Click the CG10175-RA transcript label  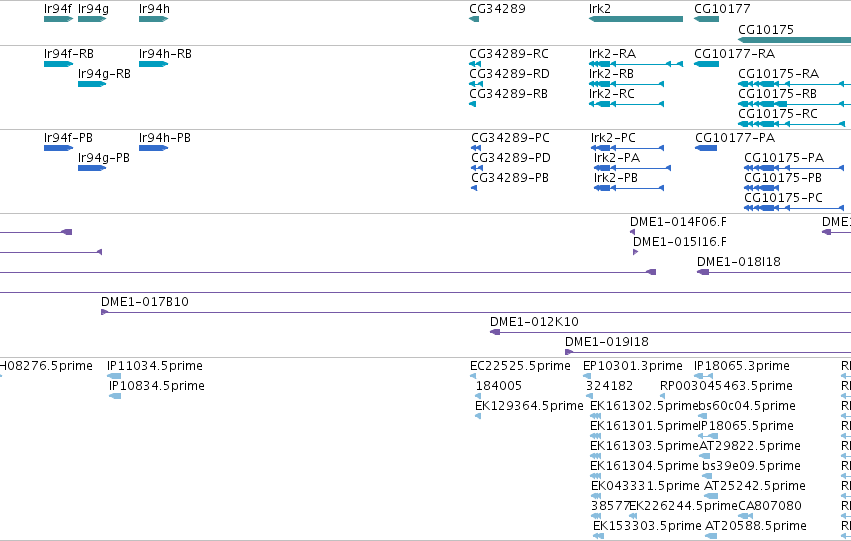click(x=779, y=74)
